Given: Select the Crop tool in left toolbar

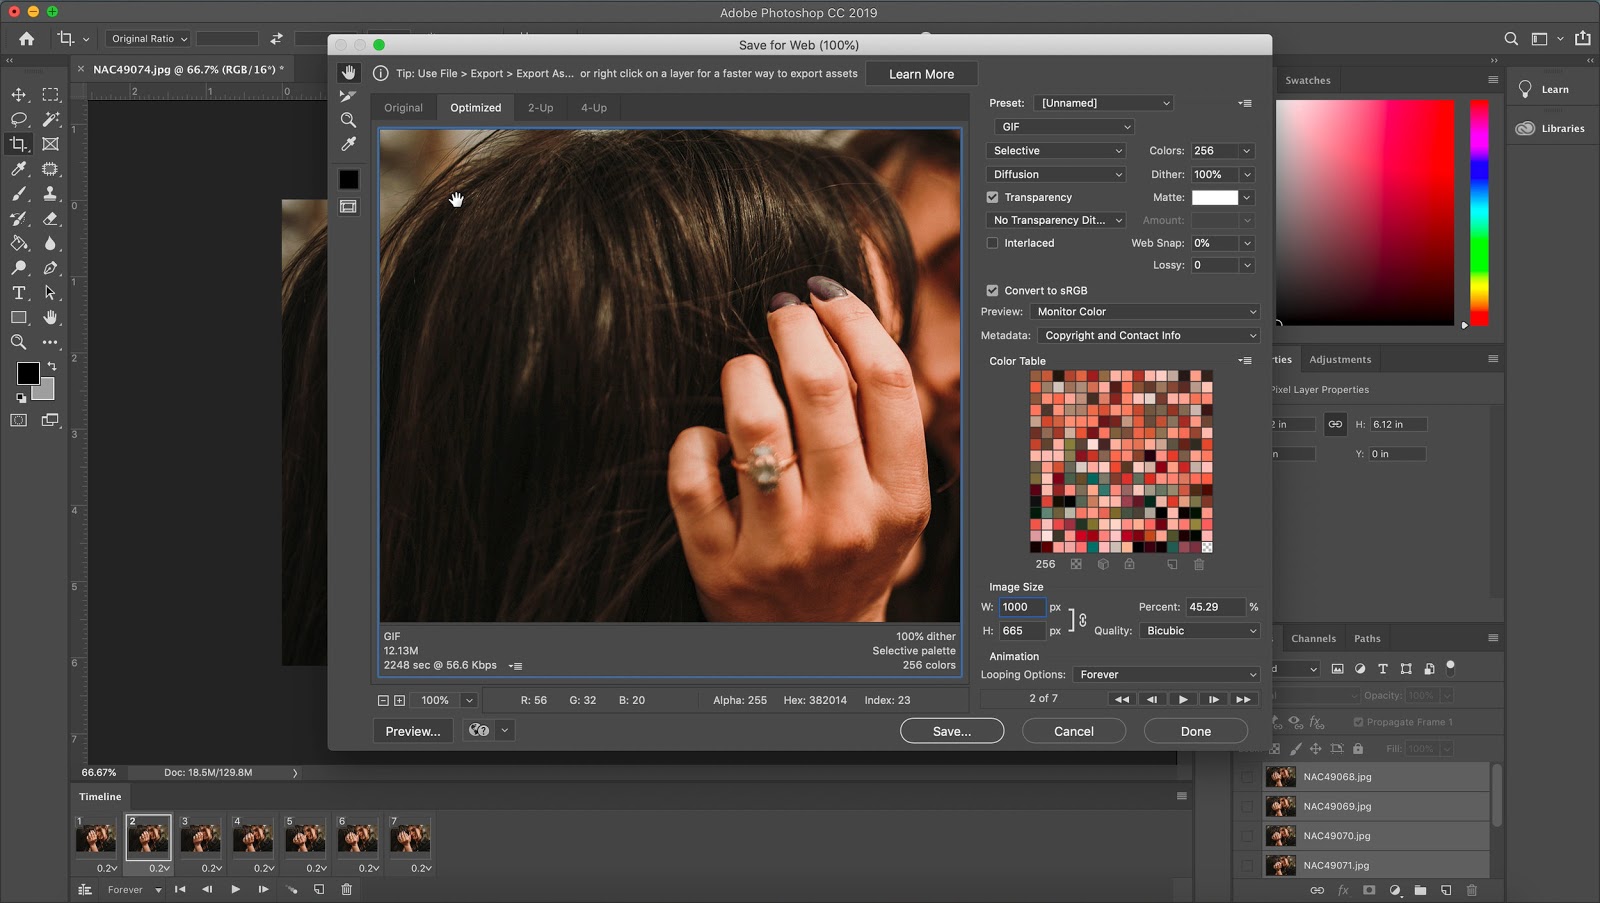Looking at the screenshot, I should click(19, 144).
